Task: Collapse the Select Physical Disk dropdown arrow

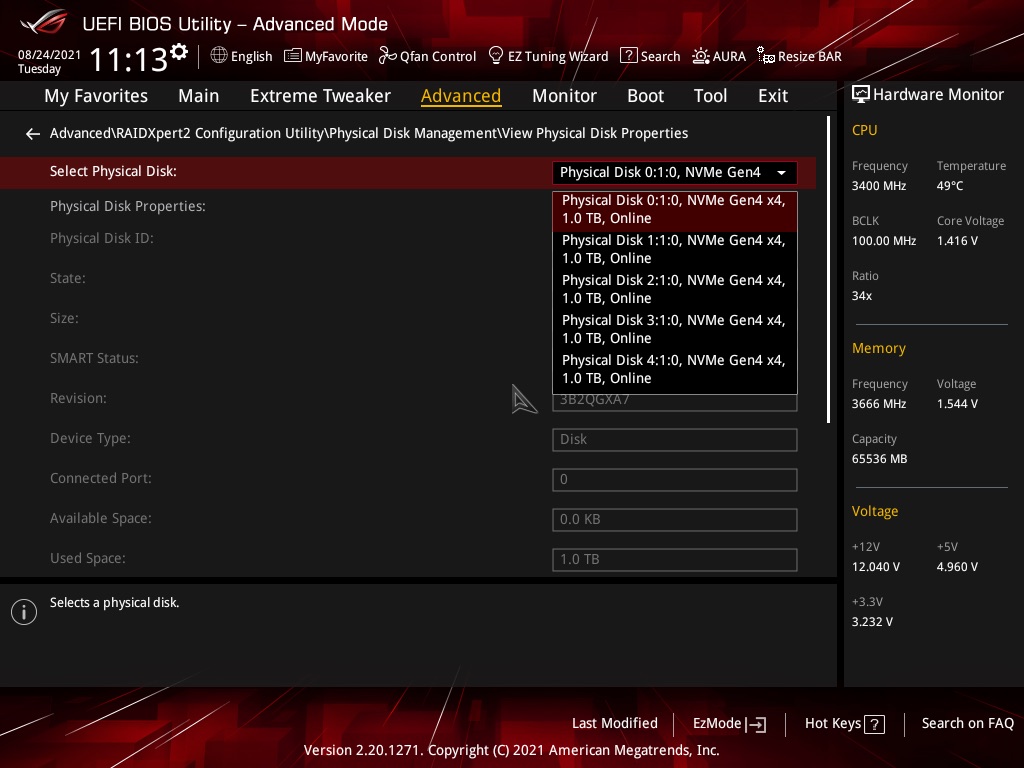Action: pos(781,173)
